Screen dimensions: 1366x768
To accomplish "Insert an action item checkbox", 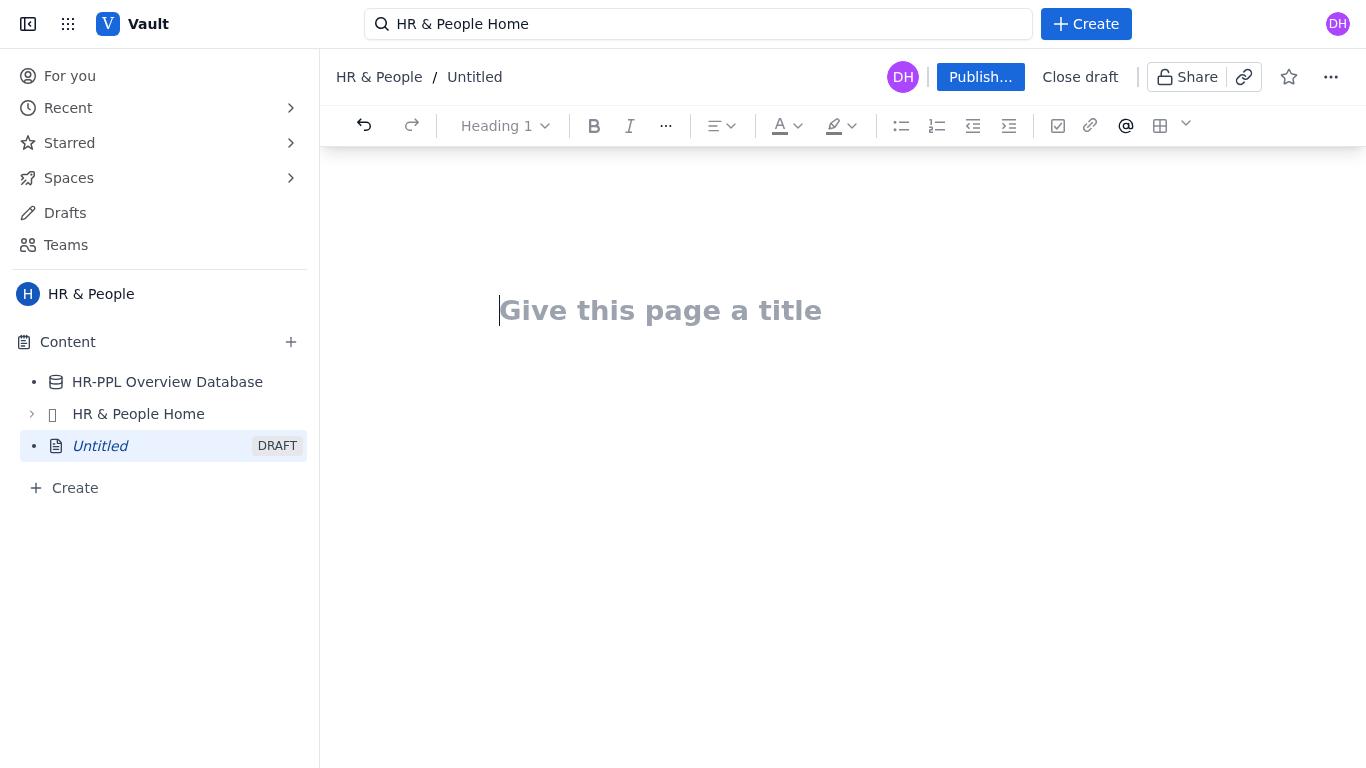I will click(1058, 125).
